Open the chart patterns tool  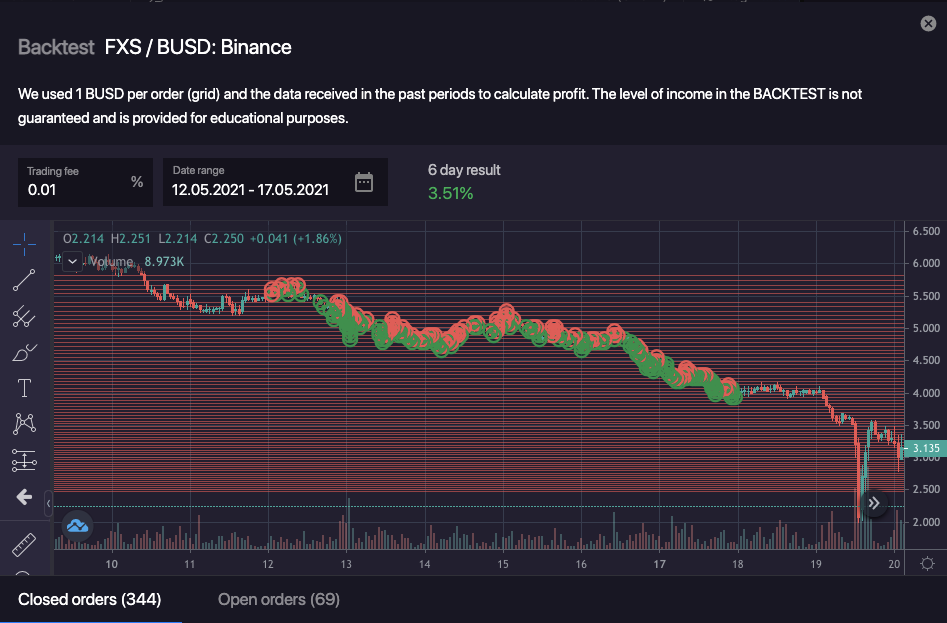point(24,424)
